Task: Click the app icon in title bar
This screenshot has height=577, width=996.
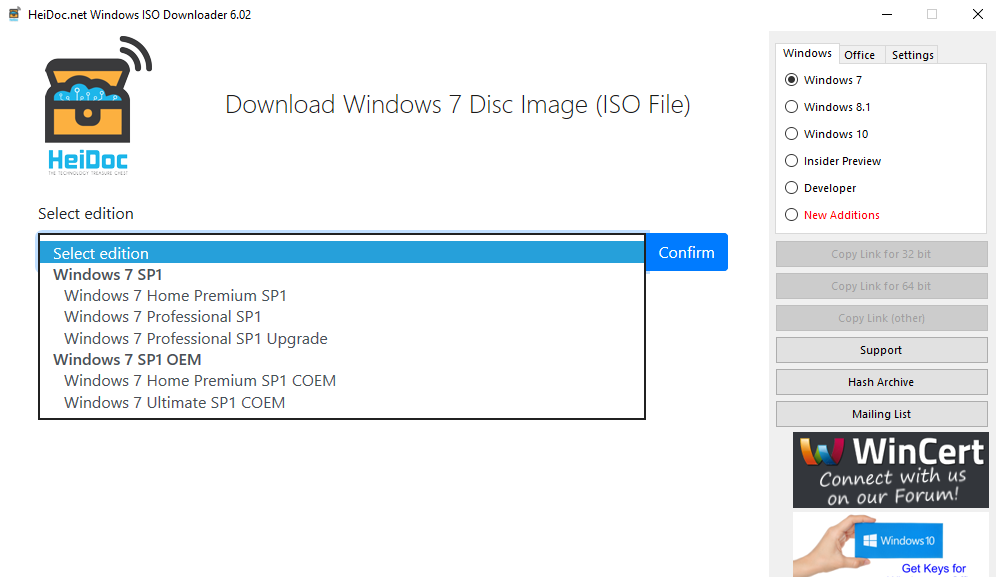Action: tap(15, 14)
